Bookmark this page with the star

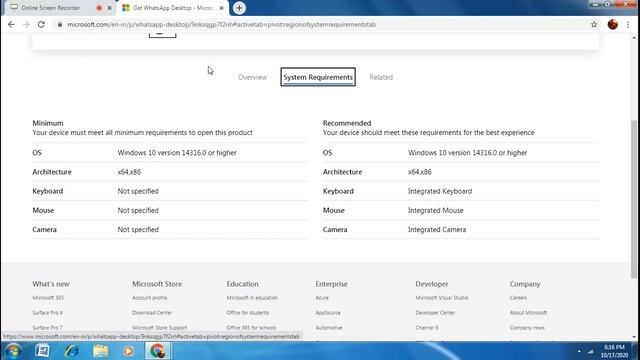pyautogui.click(x=594, y=24)
